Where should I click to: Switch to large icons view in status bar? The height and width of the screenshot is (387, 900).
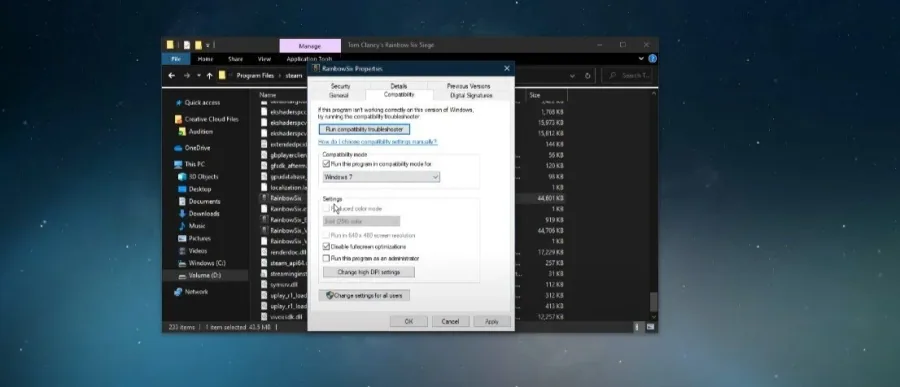(x=650, y=327)
